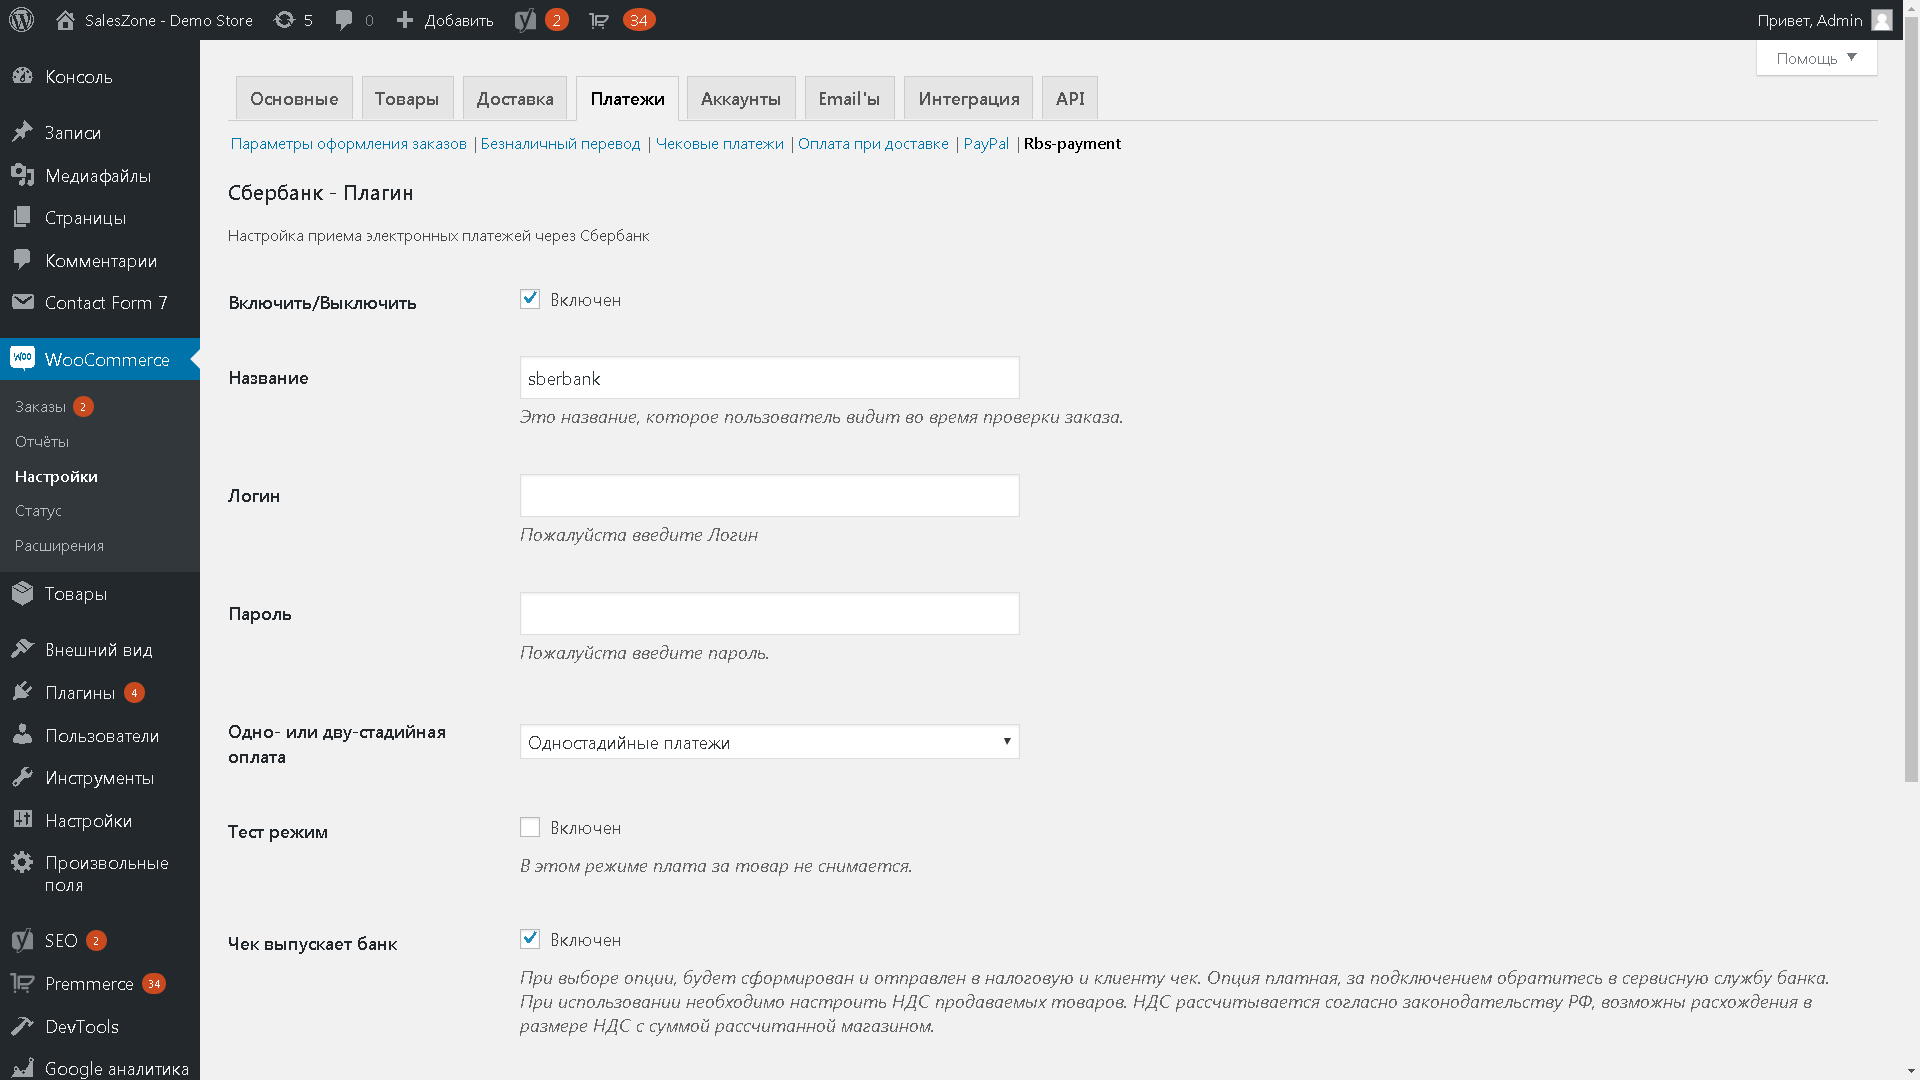Click the WordPress logo icon
1920x1080 pixels.
tap(21, 20)
